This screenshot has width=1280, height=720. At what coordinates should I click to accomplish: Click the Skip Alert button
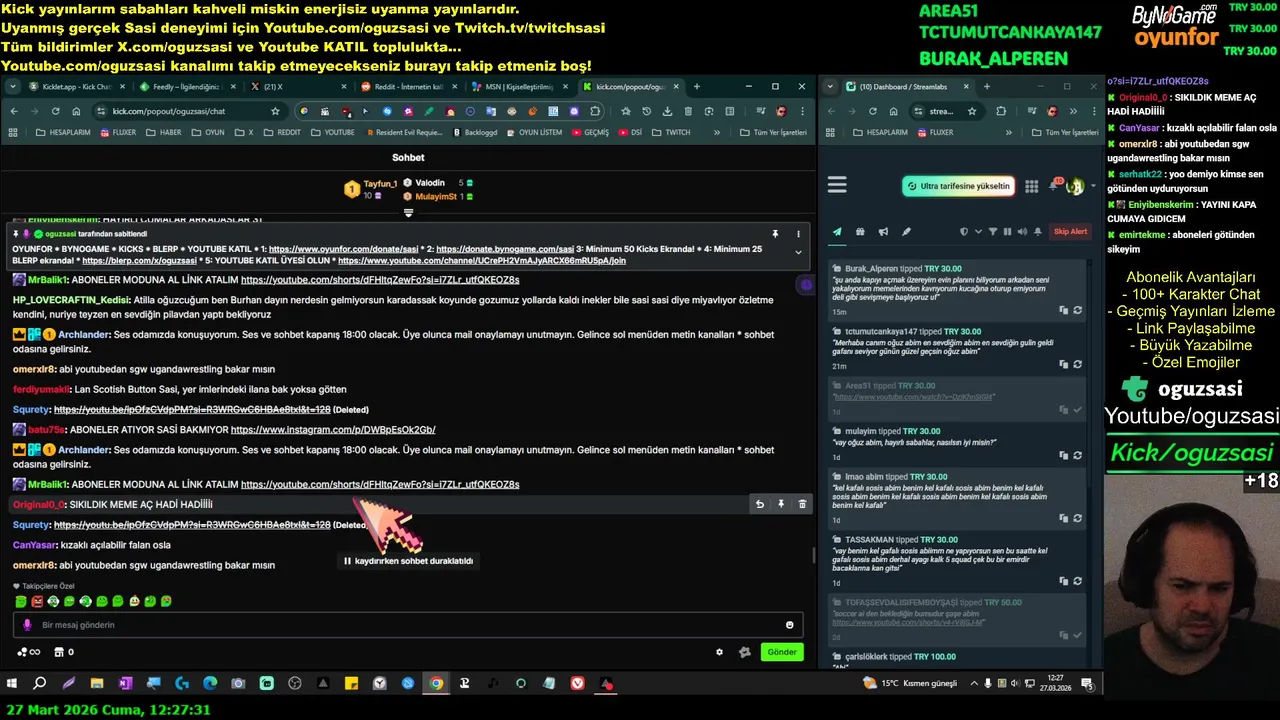(1070, 232)
